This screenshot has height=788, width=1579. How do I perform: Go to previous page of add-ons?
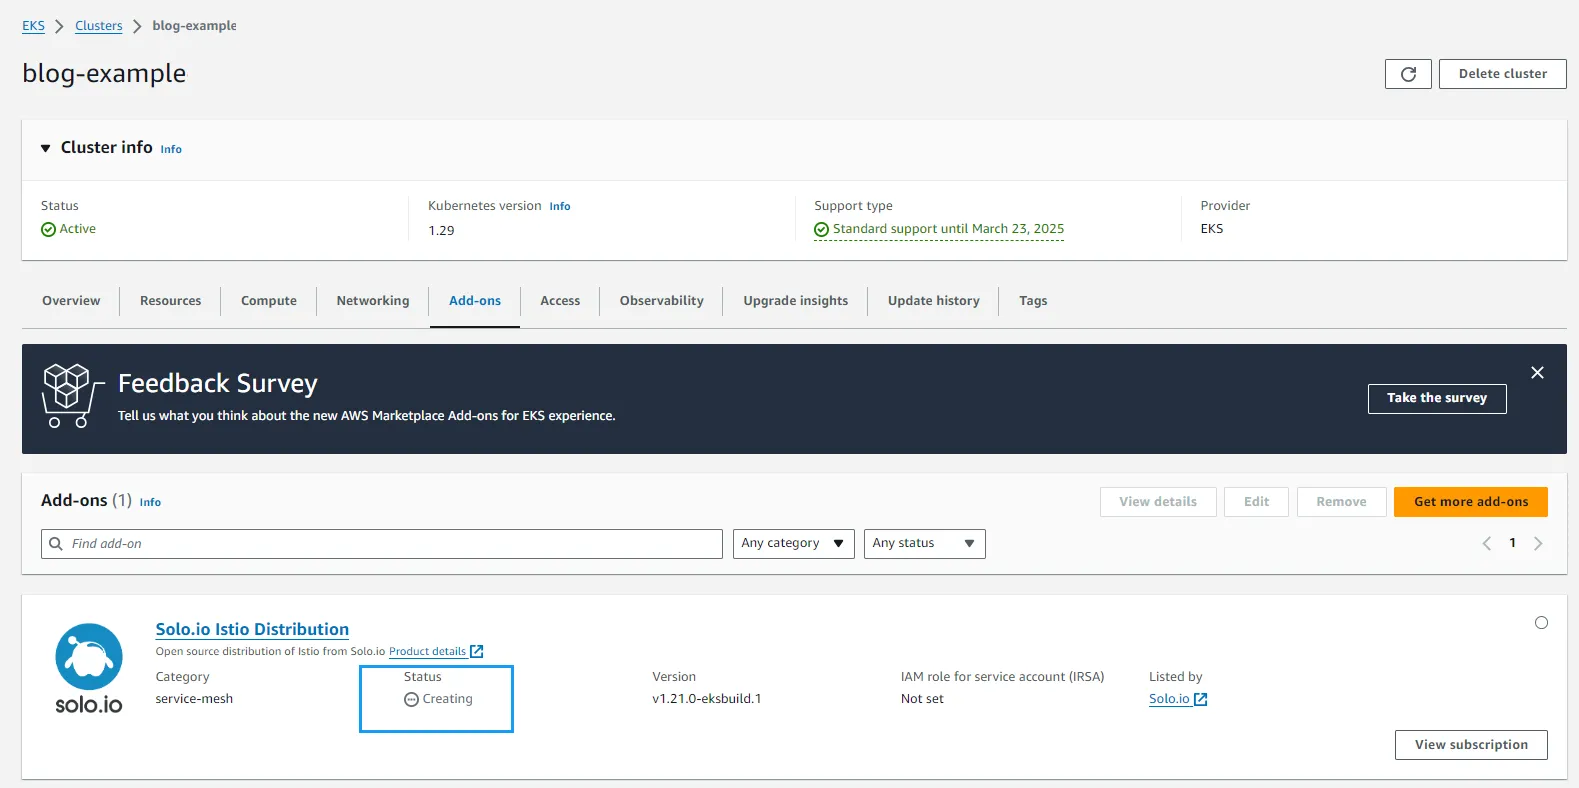coord(1486,544)
